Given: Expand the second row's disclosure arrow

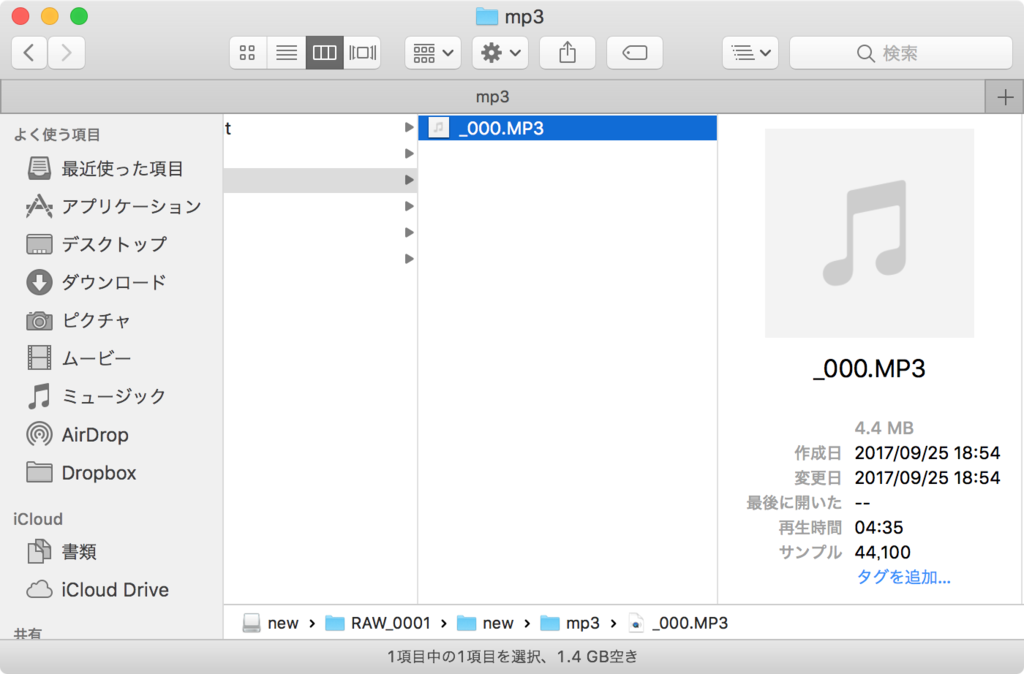Looking at the screenshot, I should point(409,153).
